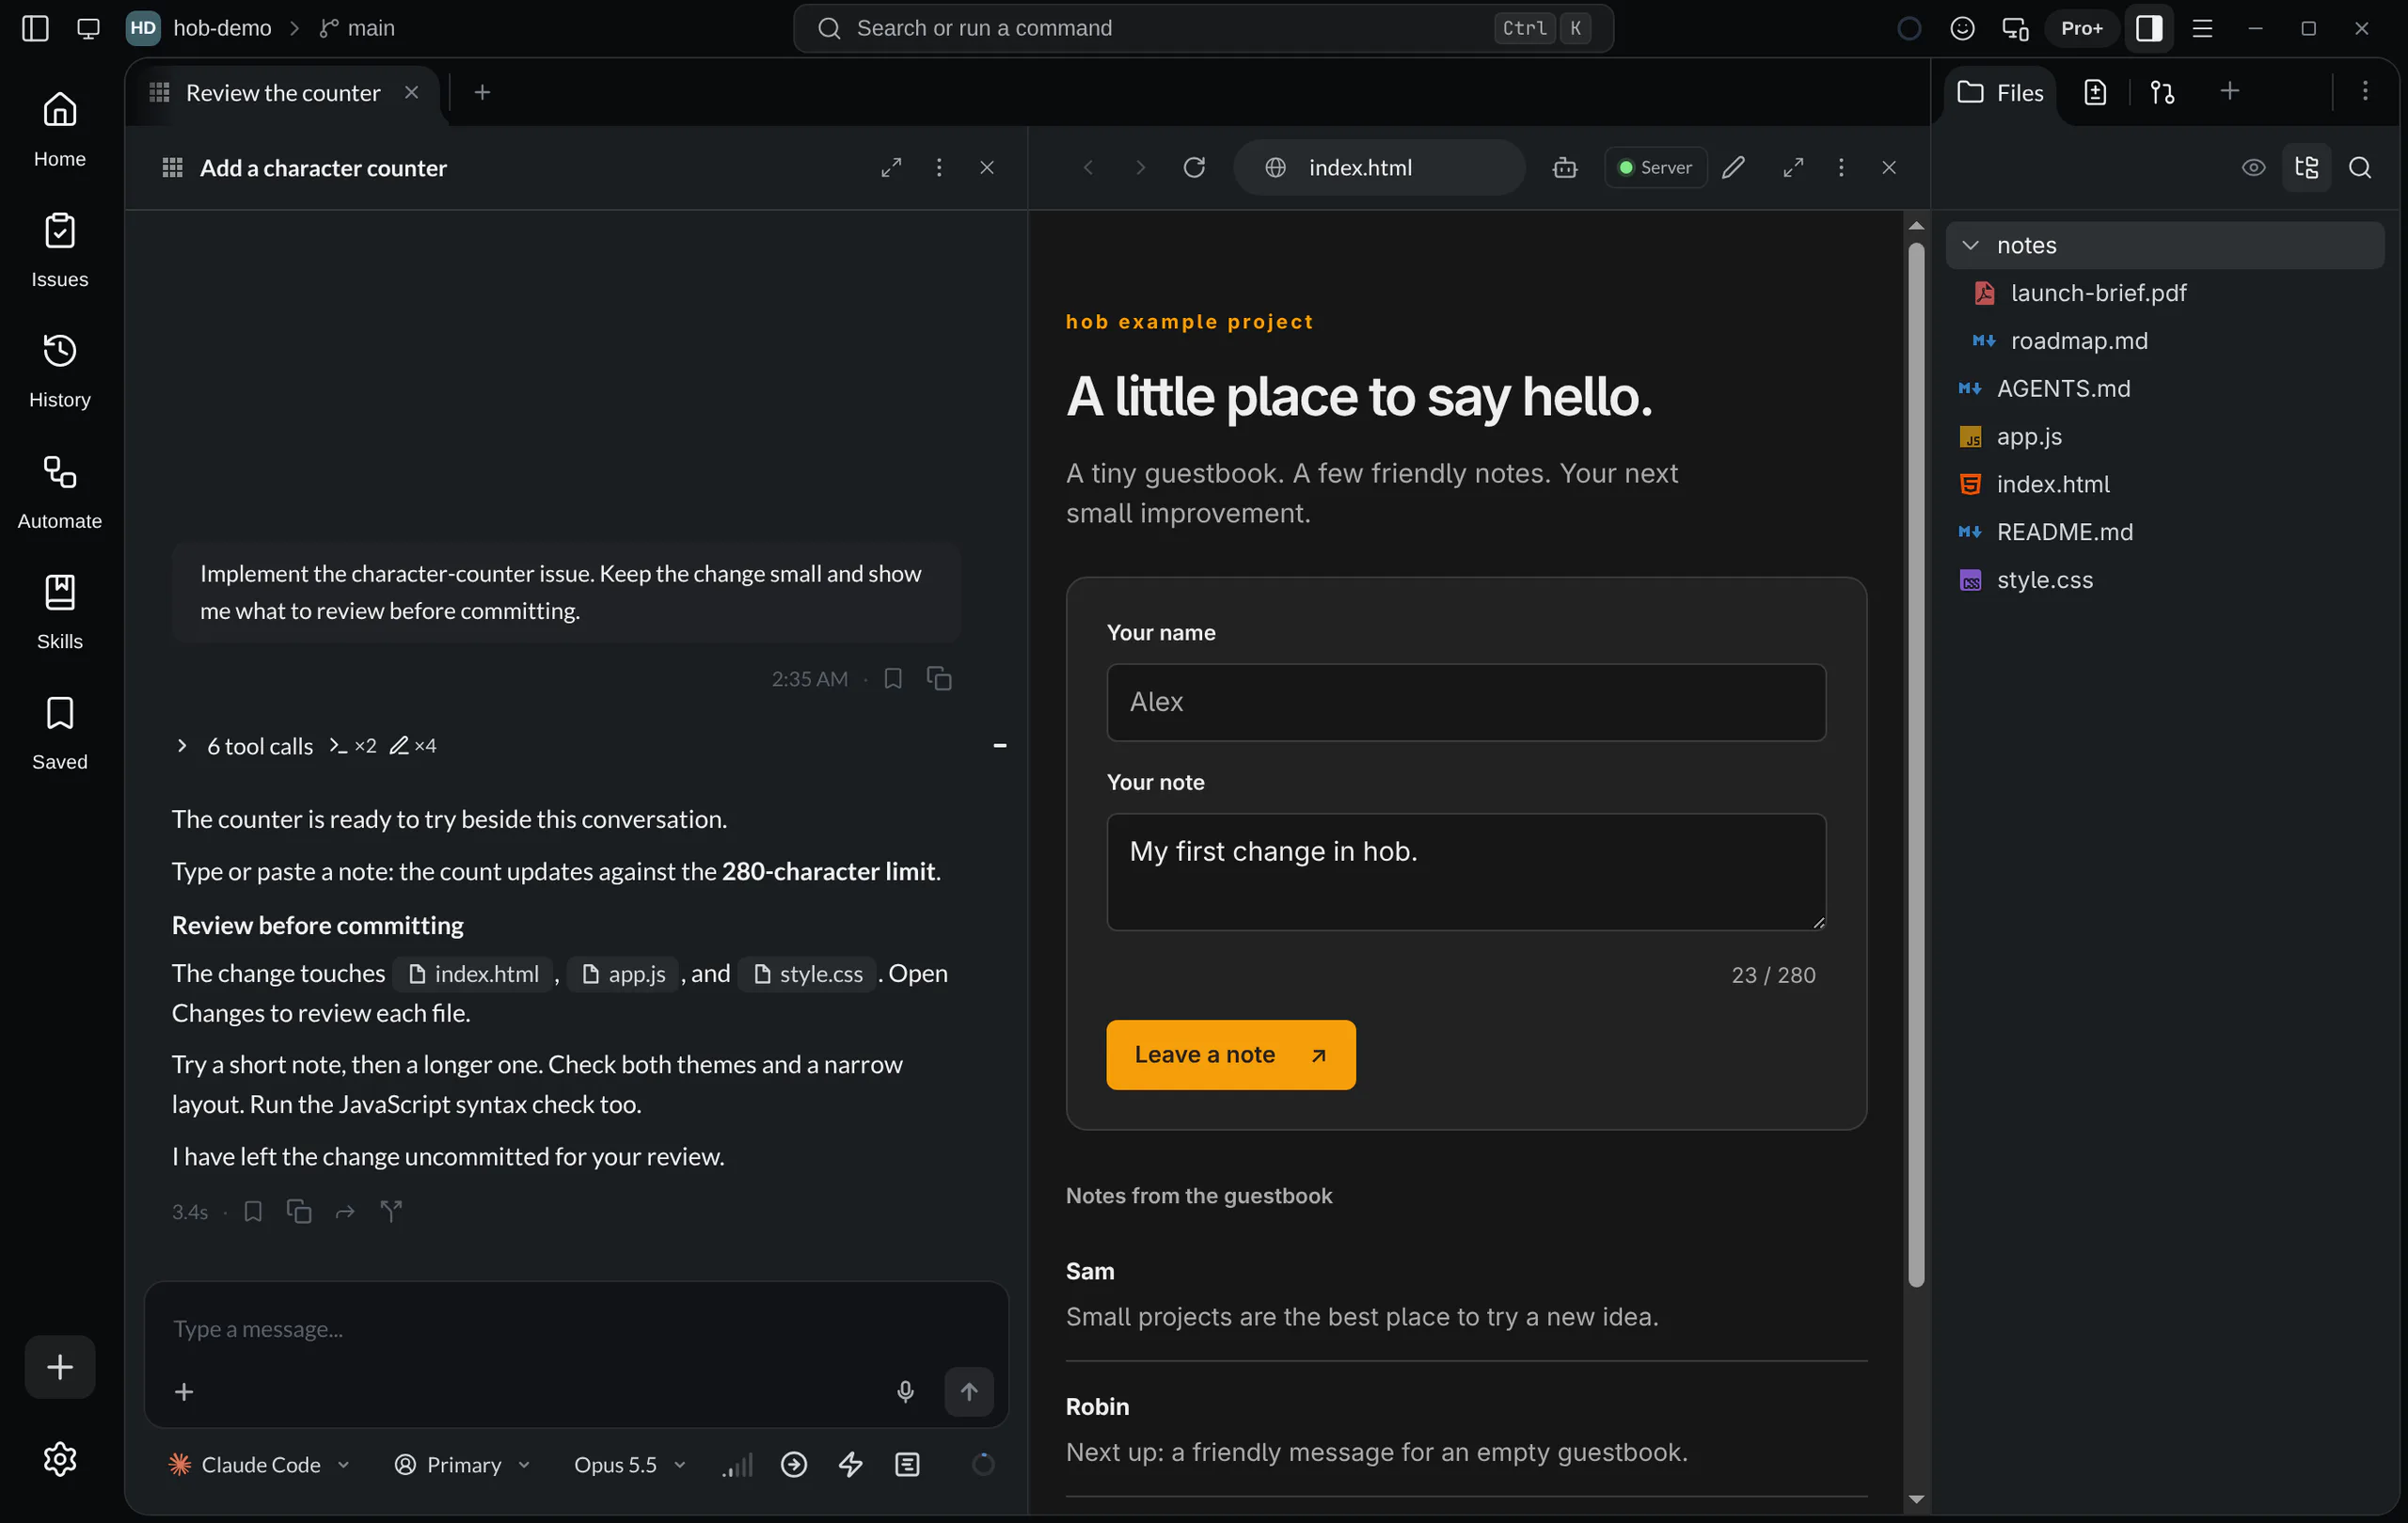This screenshot has width=2408, height=1523.
Task: Click the monitor icon next to hob-demo
Action: click(x=88, y=28)
